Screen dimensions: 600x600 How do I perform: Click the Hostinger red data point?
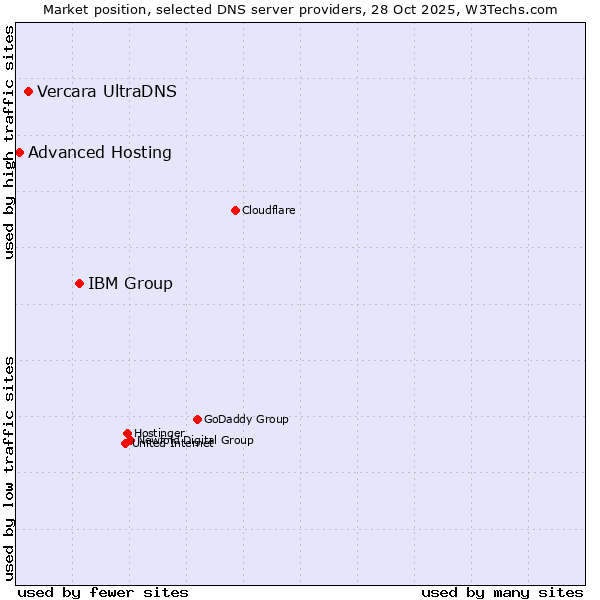click(127, 433)
